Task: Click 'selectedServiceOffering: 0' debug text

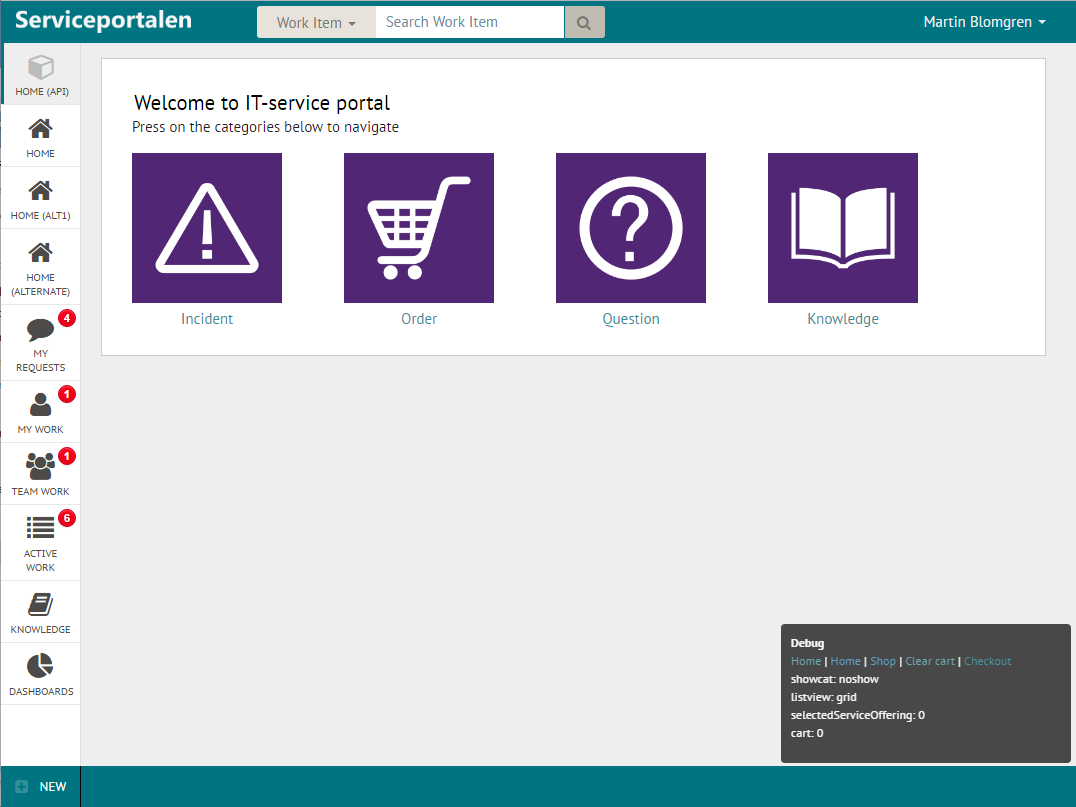Action: point(858,715)
